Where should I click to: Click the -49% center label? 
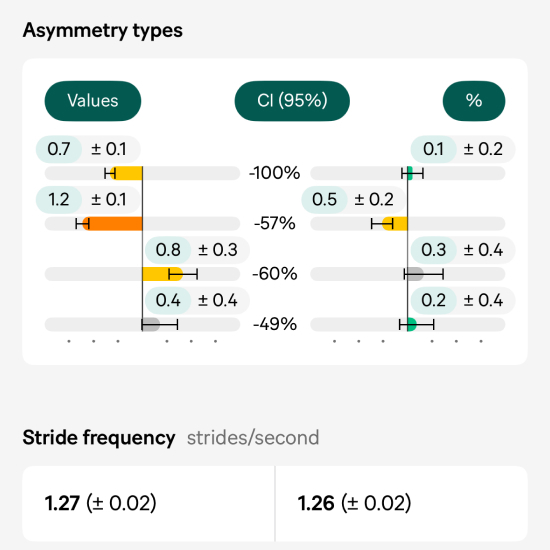pyautogui.click(x=275, y=324)
